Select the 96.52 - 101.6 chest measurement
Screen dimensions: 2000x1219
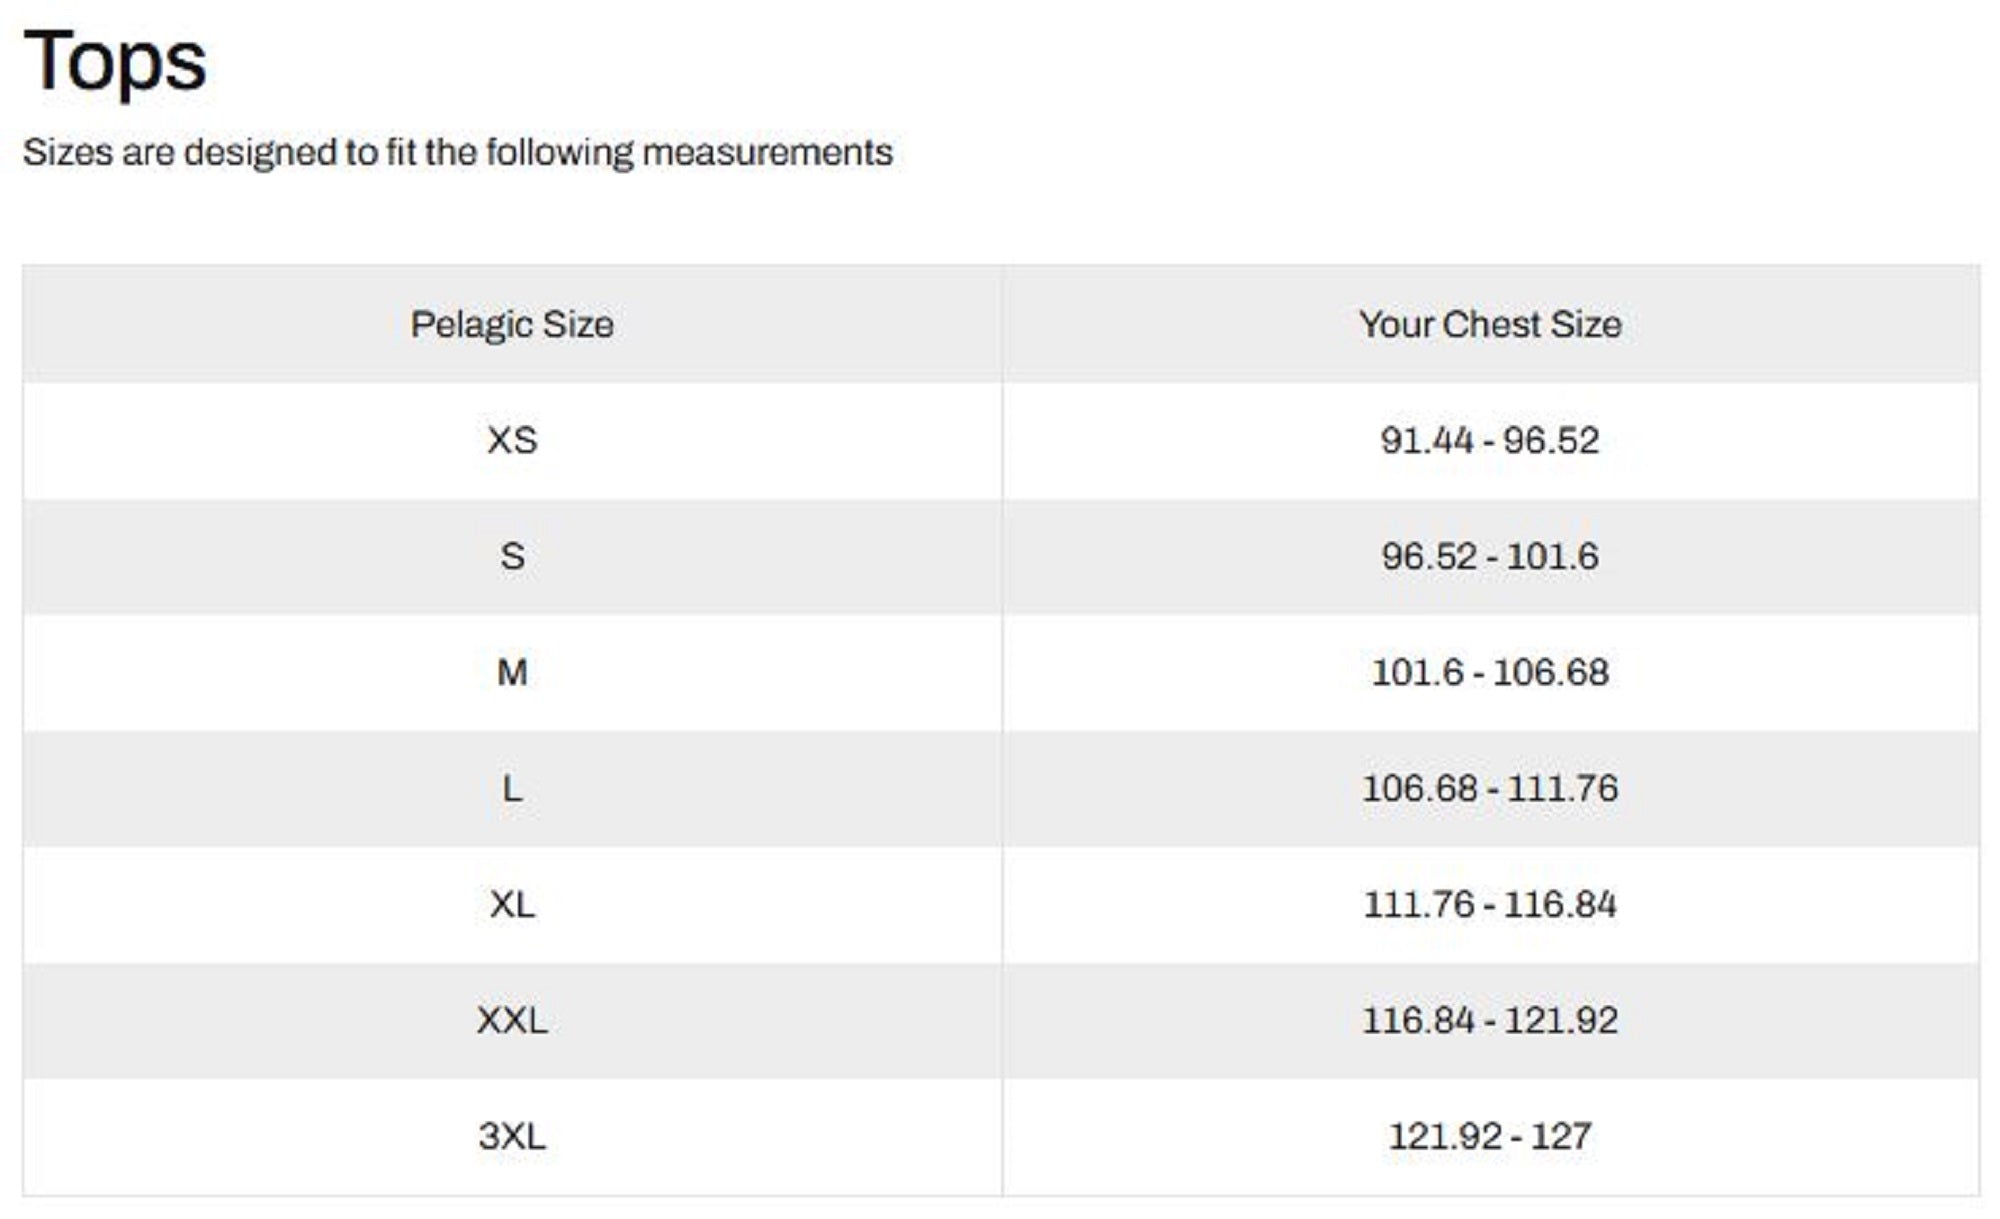click(x=1490, y=557)
